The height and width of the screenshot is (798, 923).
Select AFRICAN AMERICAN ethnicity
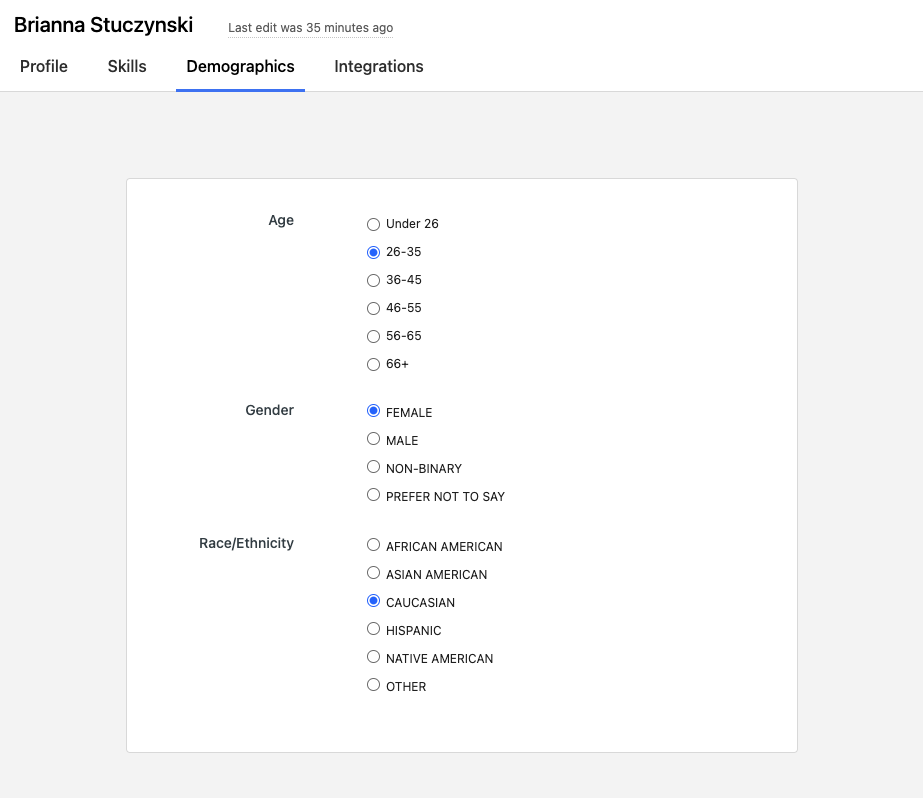coord(373,545)
